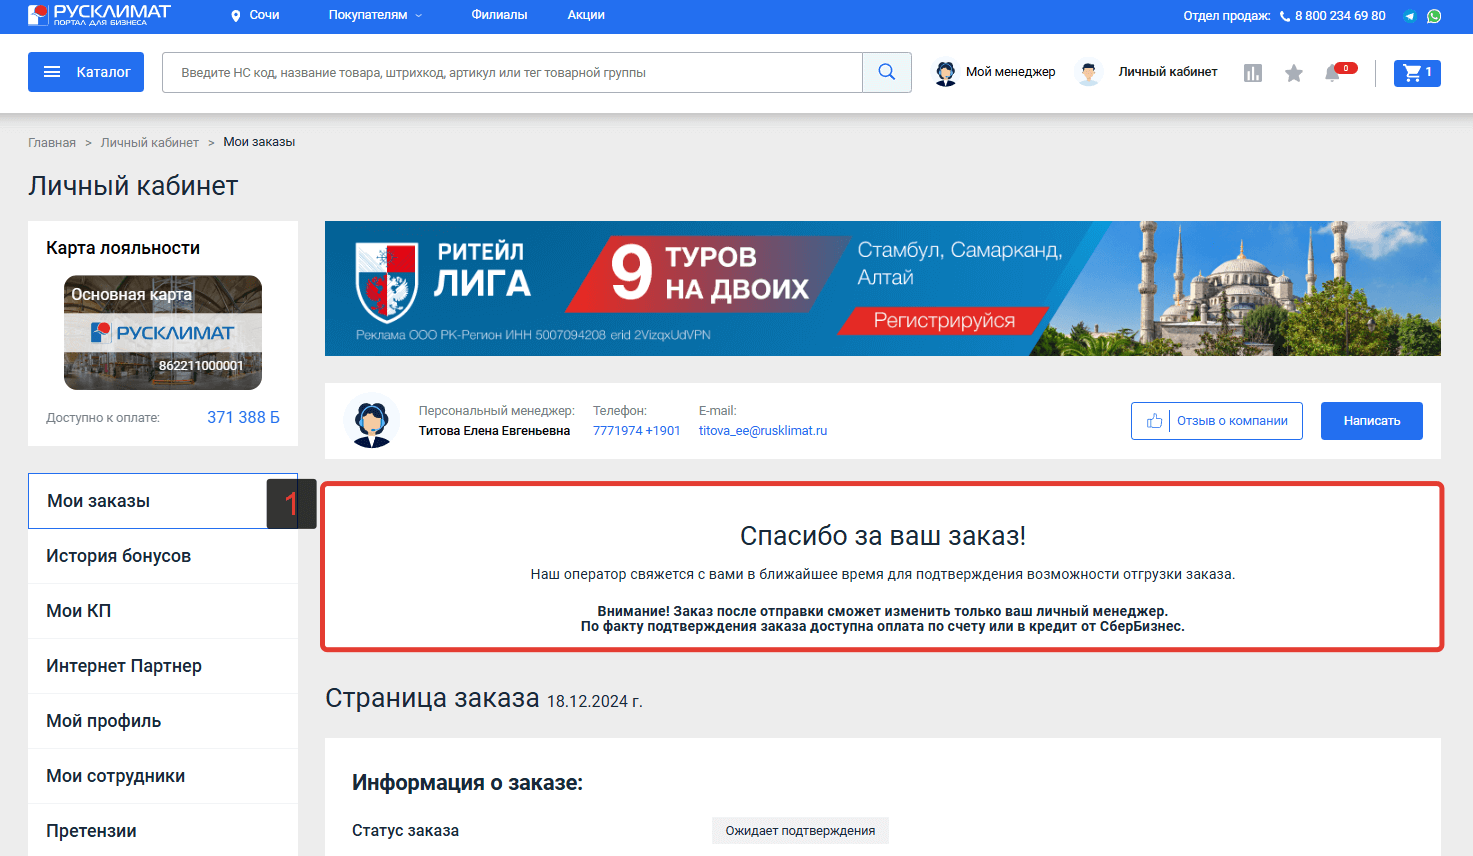Open favorites star icon
This screenshot has height=856, width=1473.
coord(1294,73)
